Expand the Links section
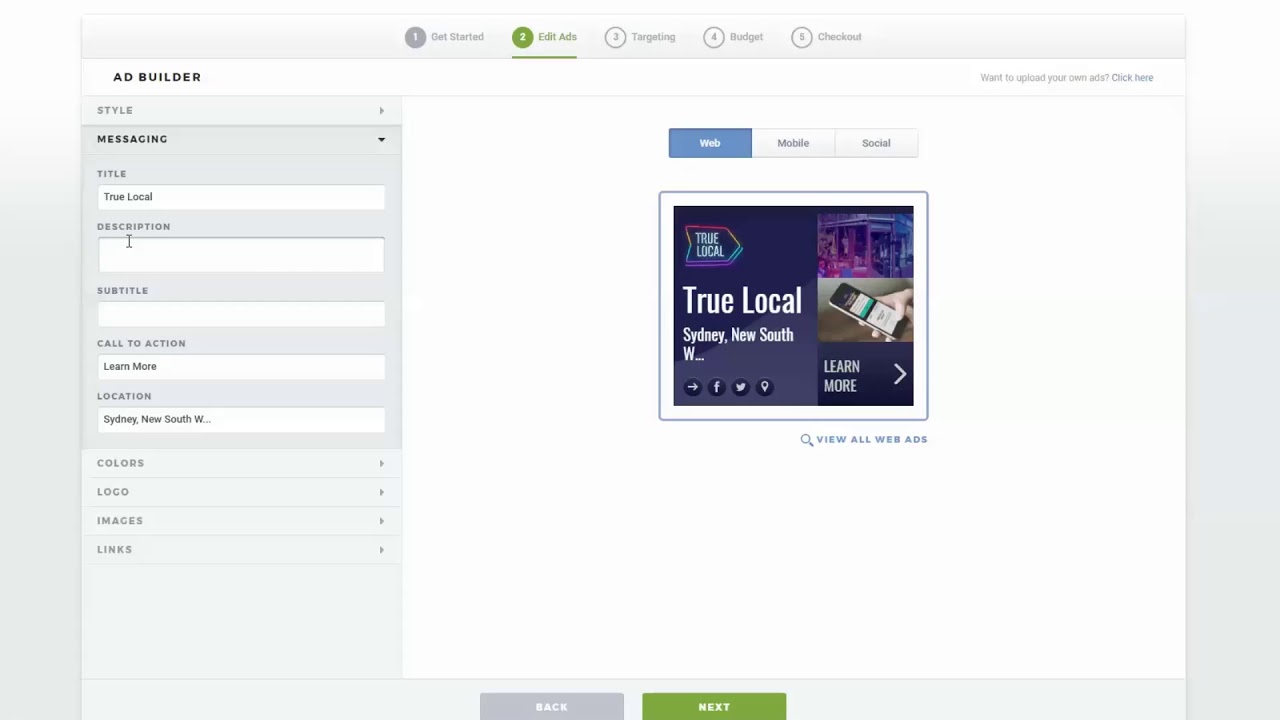Image resolution: width=1280 pixels, height=720 pixels. pos(241,550)
